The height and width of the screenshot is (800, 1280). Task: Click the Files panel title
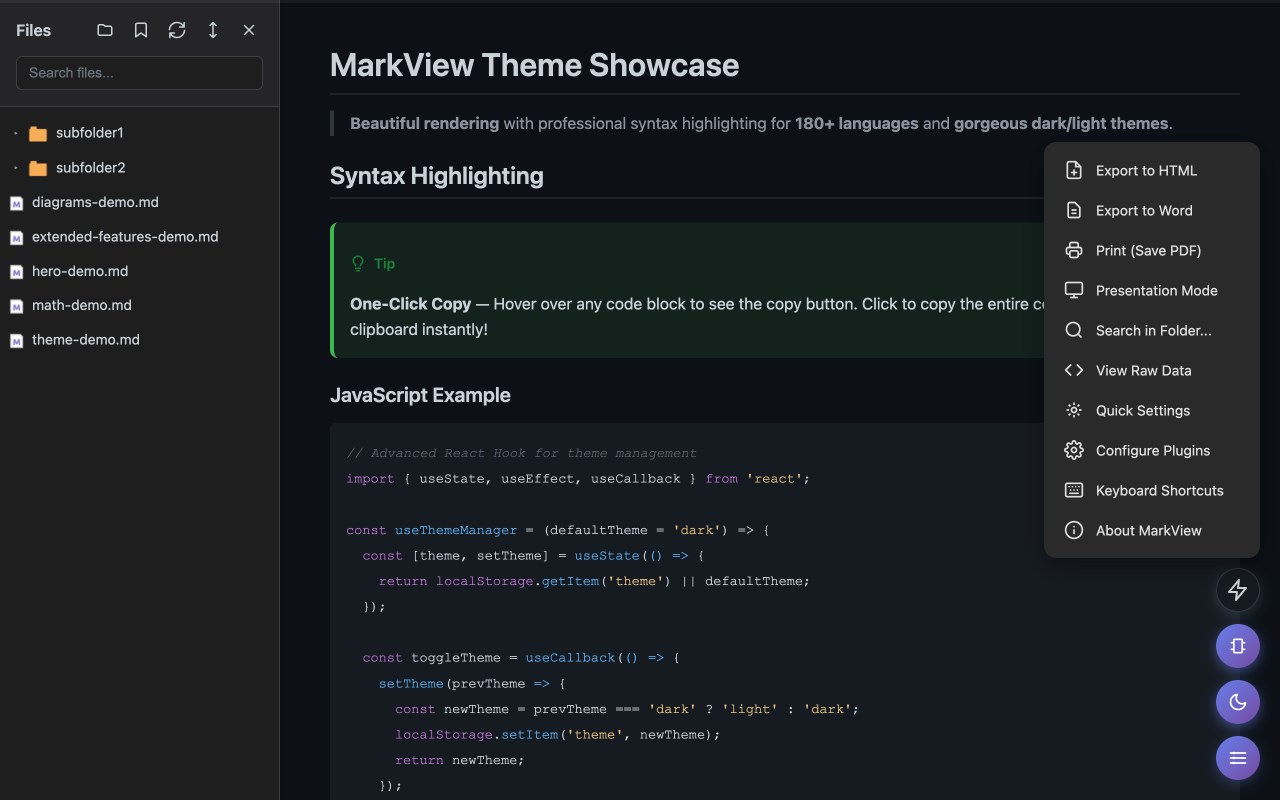pyautogui.click(x=34, y=30)
